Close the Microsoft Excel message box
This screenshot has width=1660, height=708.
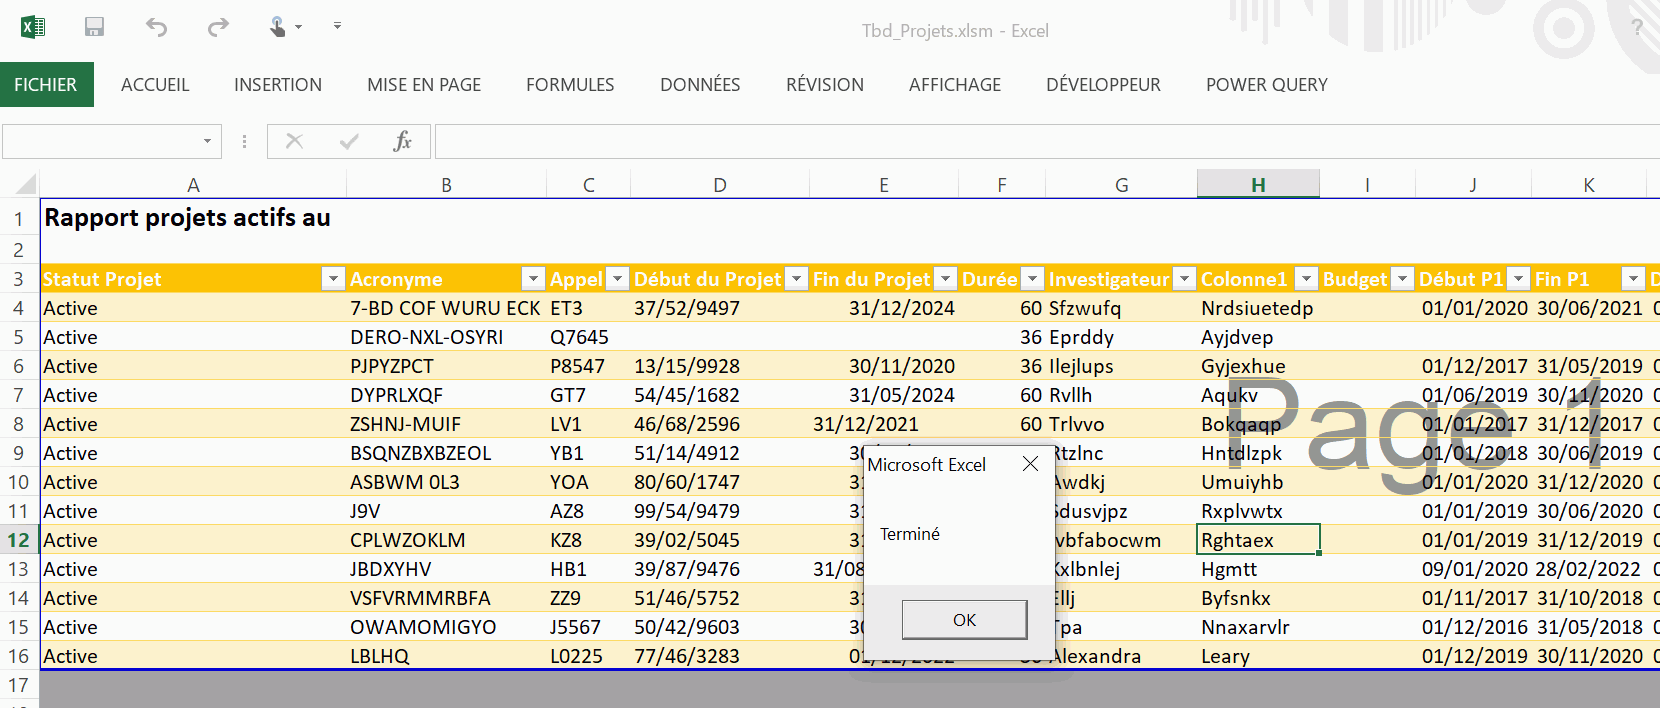[1030, 464]
